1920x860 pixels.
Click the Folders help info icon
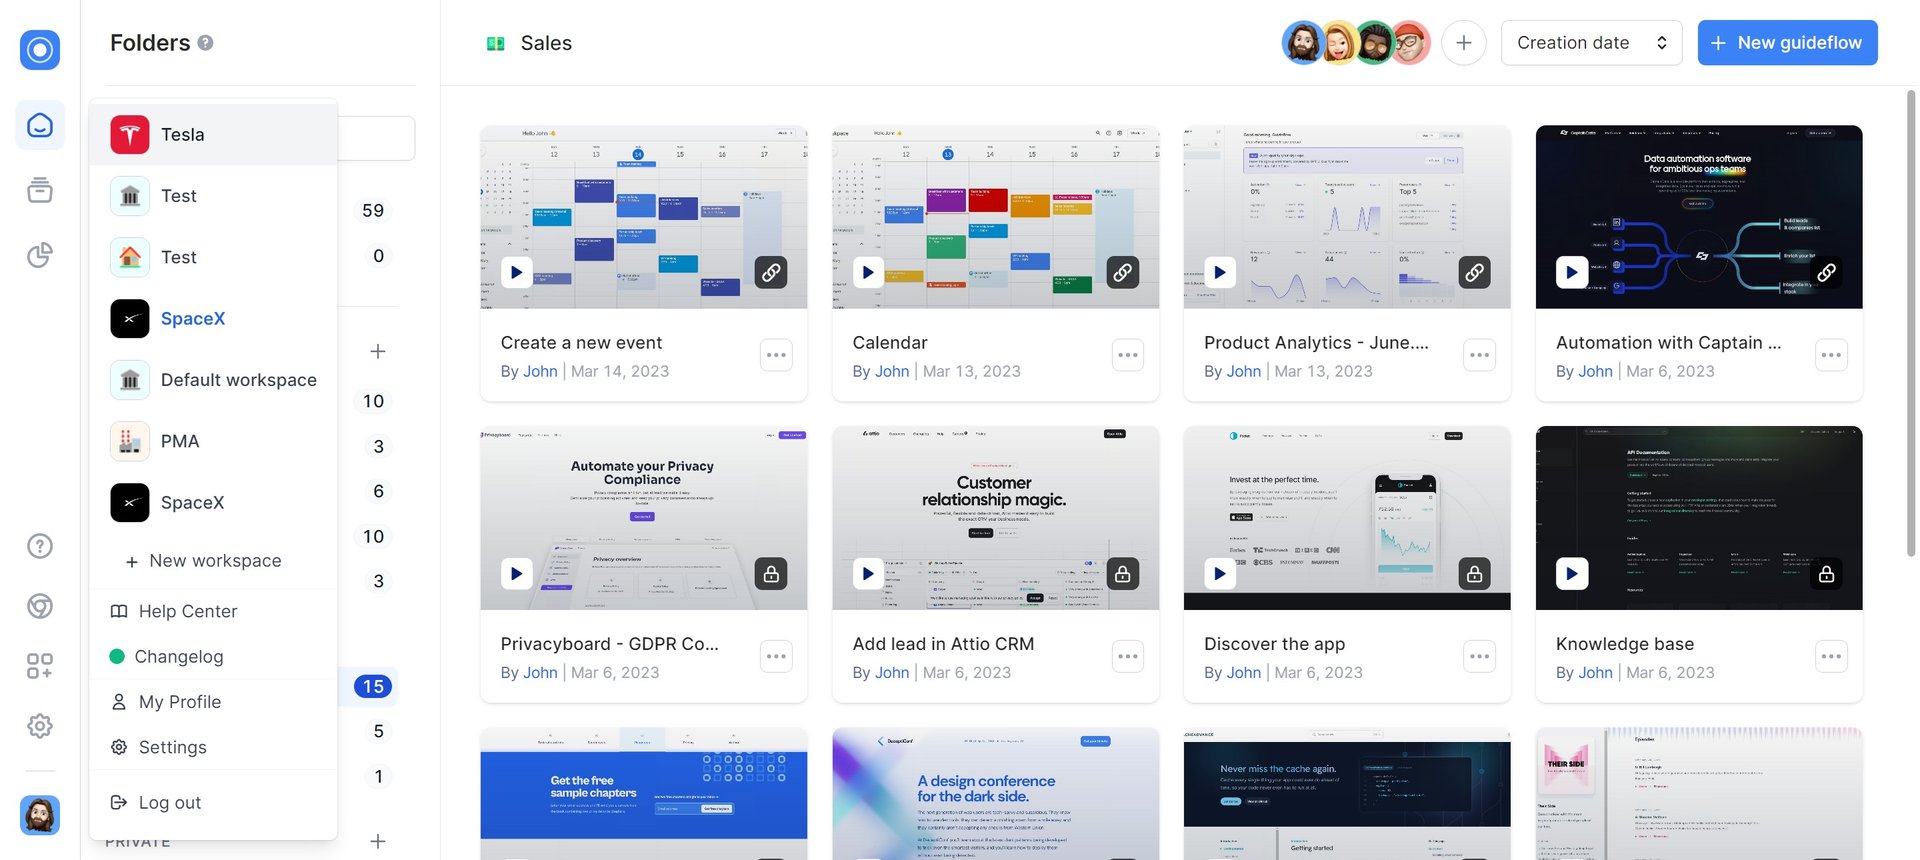[x=205, y=43]
